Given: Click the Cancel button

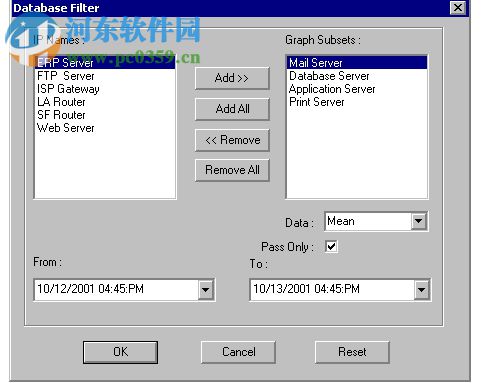Looking at the screenshot, I should tap(238, 352).
